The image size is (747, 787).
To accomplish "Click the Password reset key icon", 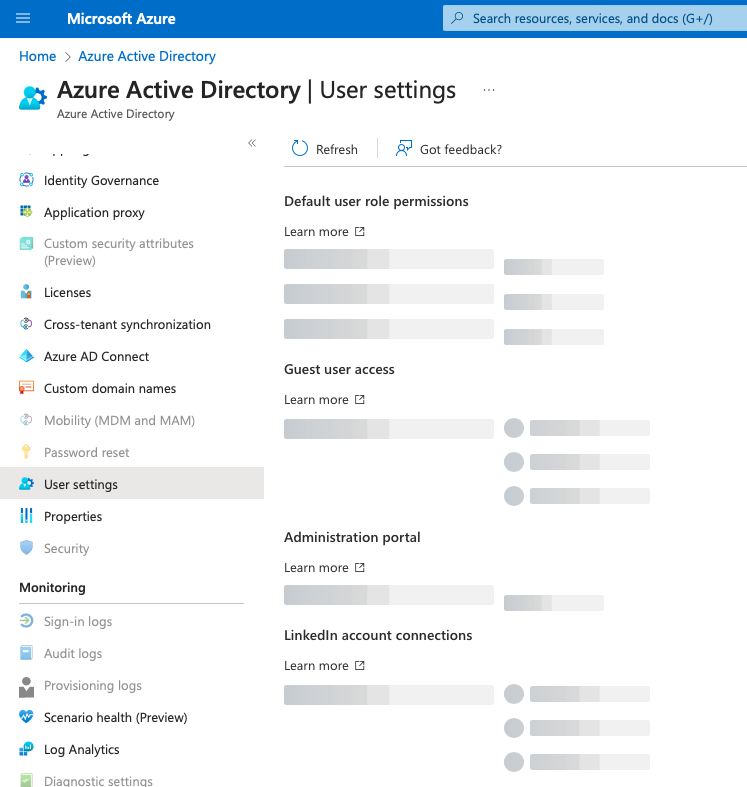I will click(x=26, y=452).
